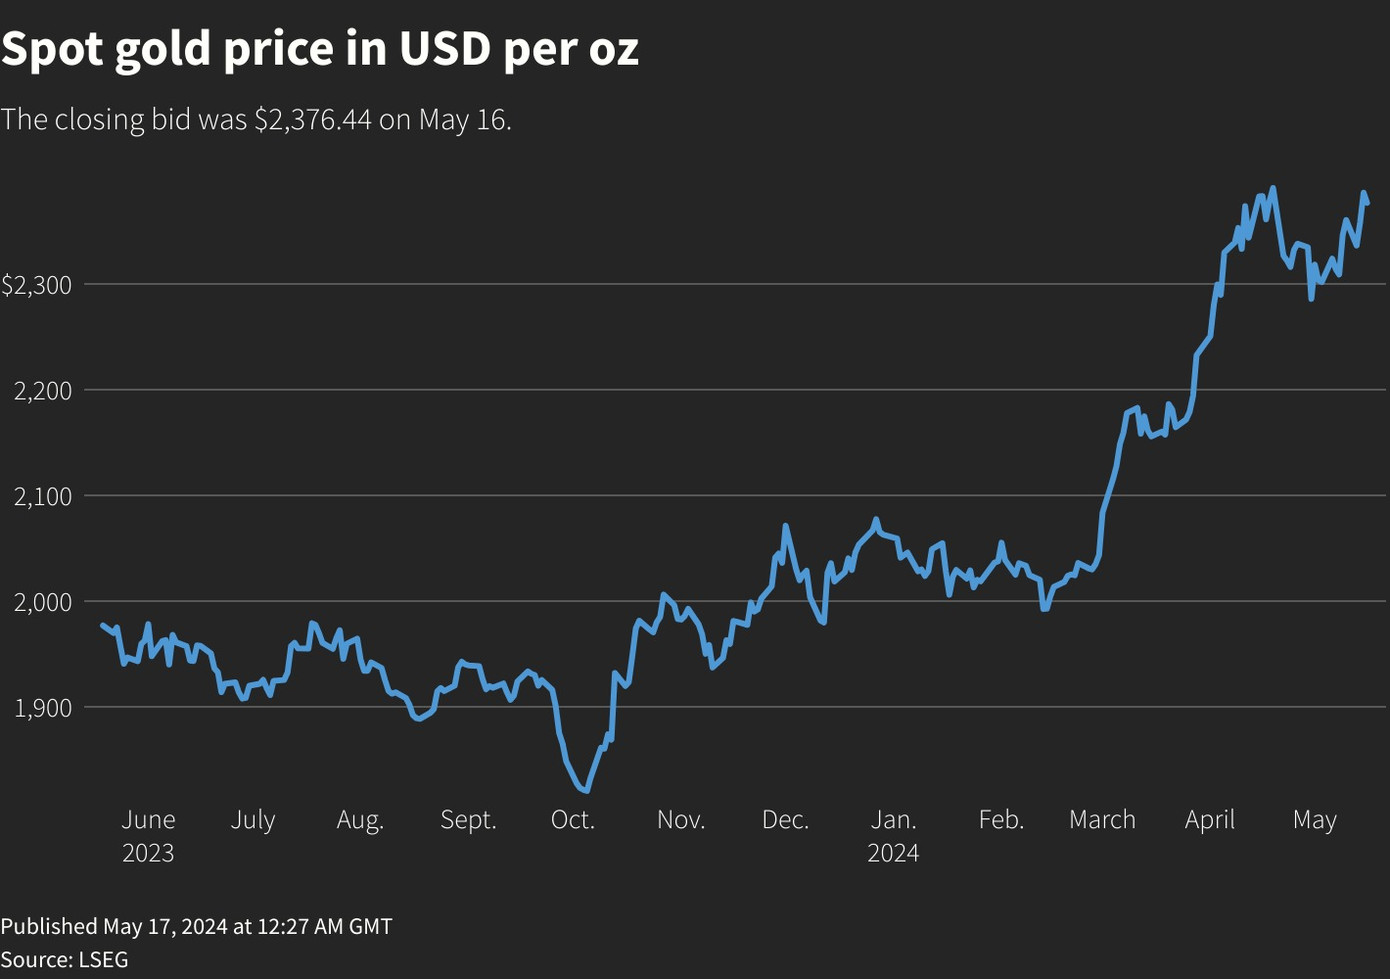Click the lowest point of the price line

[586, 790]
